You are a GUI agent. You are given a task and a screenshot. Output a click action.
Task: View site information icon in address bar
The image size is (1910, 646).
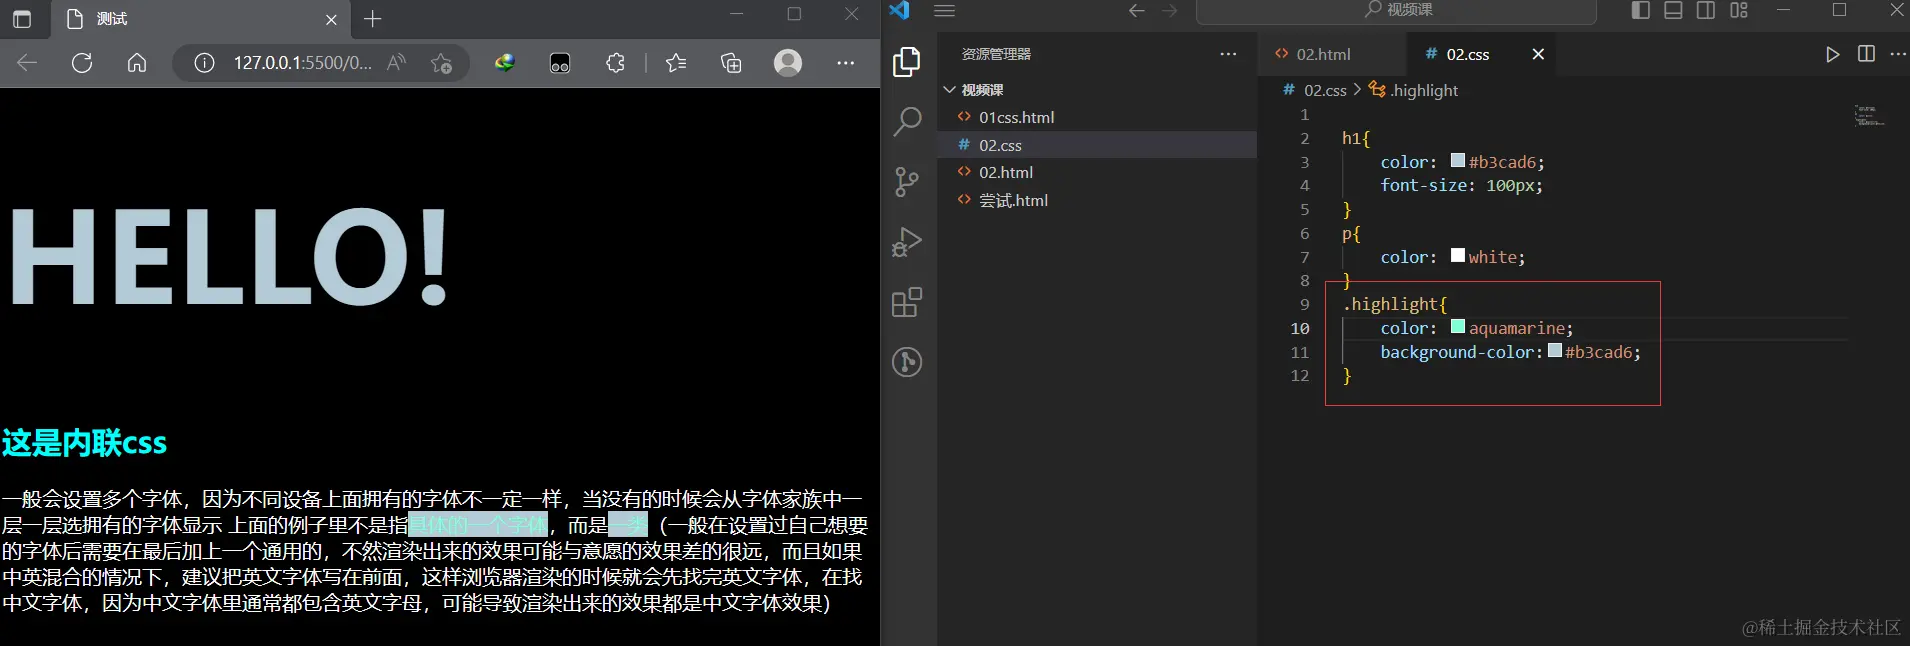pyautogui.click(x=204, y=63)
